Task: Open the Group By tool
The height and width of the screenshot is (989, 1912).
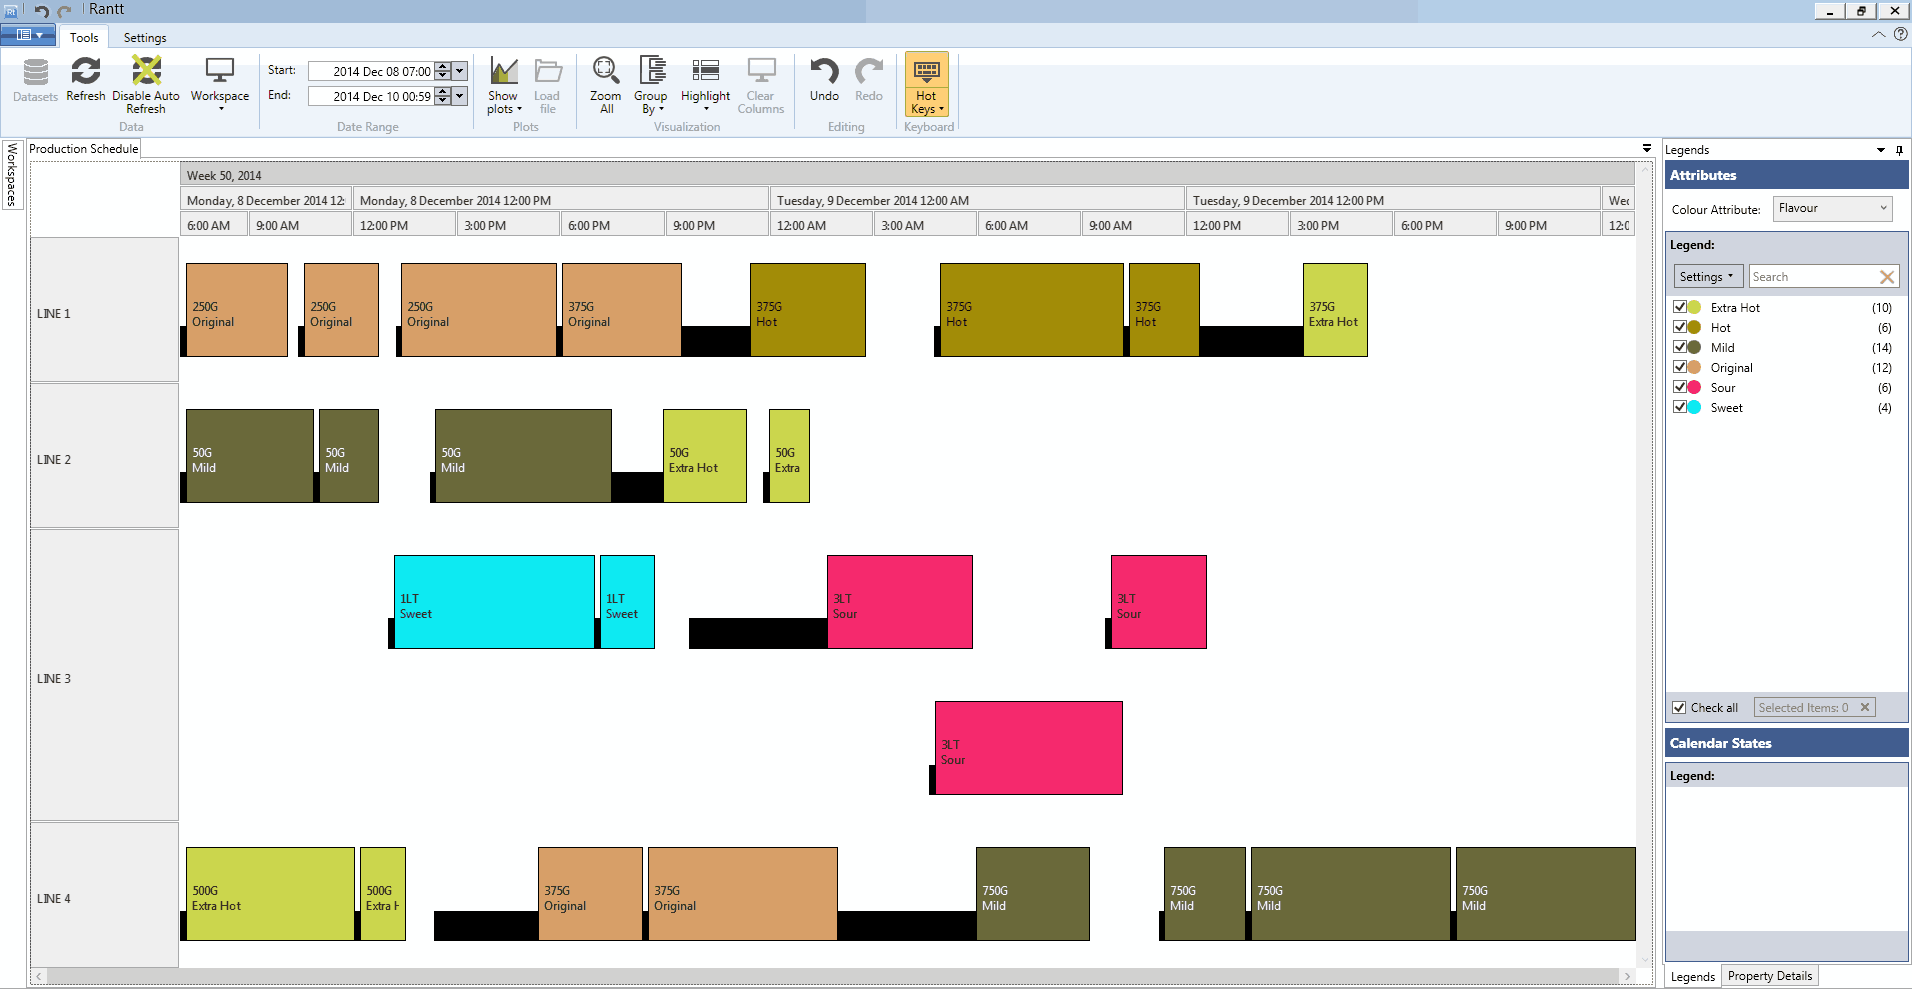Action: pyautogui.click(x=651, y=73)
